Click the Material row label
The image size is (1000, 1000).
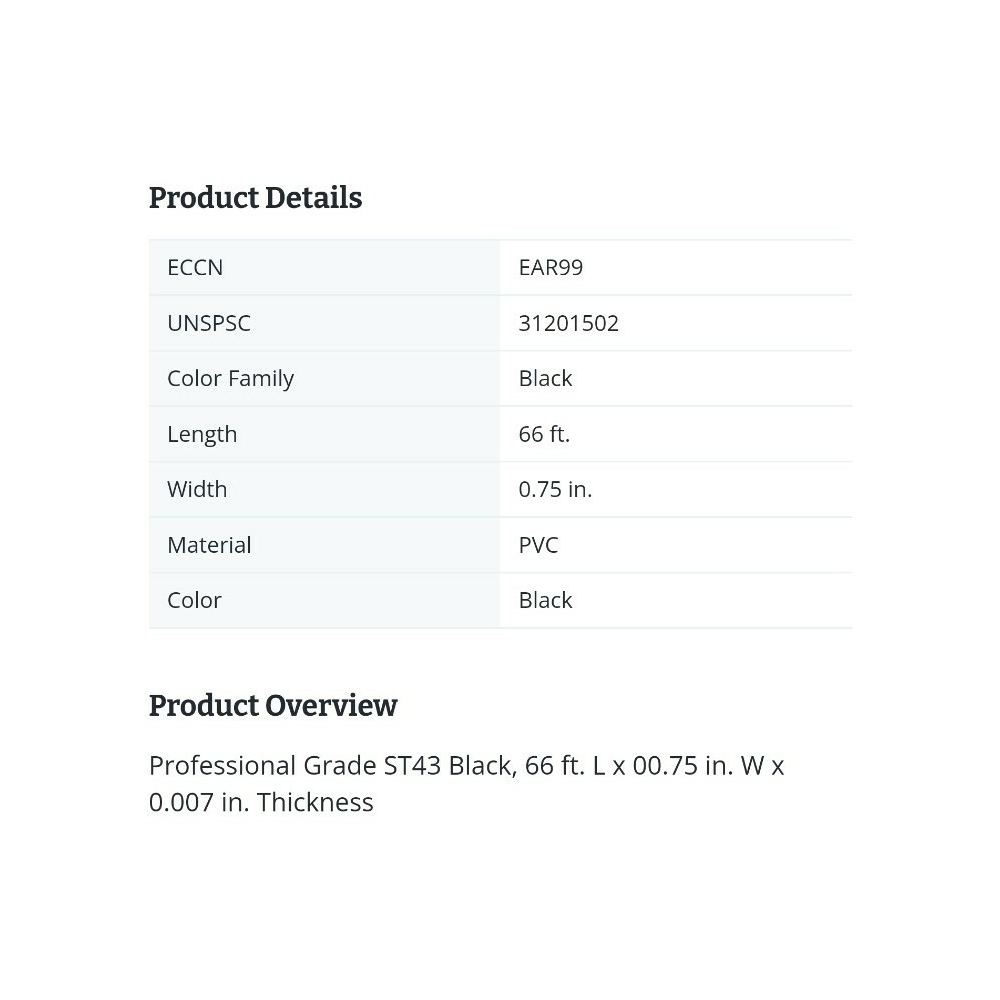(x=209, y=545)
